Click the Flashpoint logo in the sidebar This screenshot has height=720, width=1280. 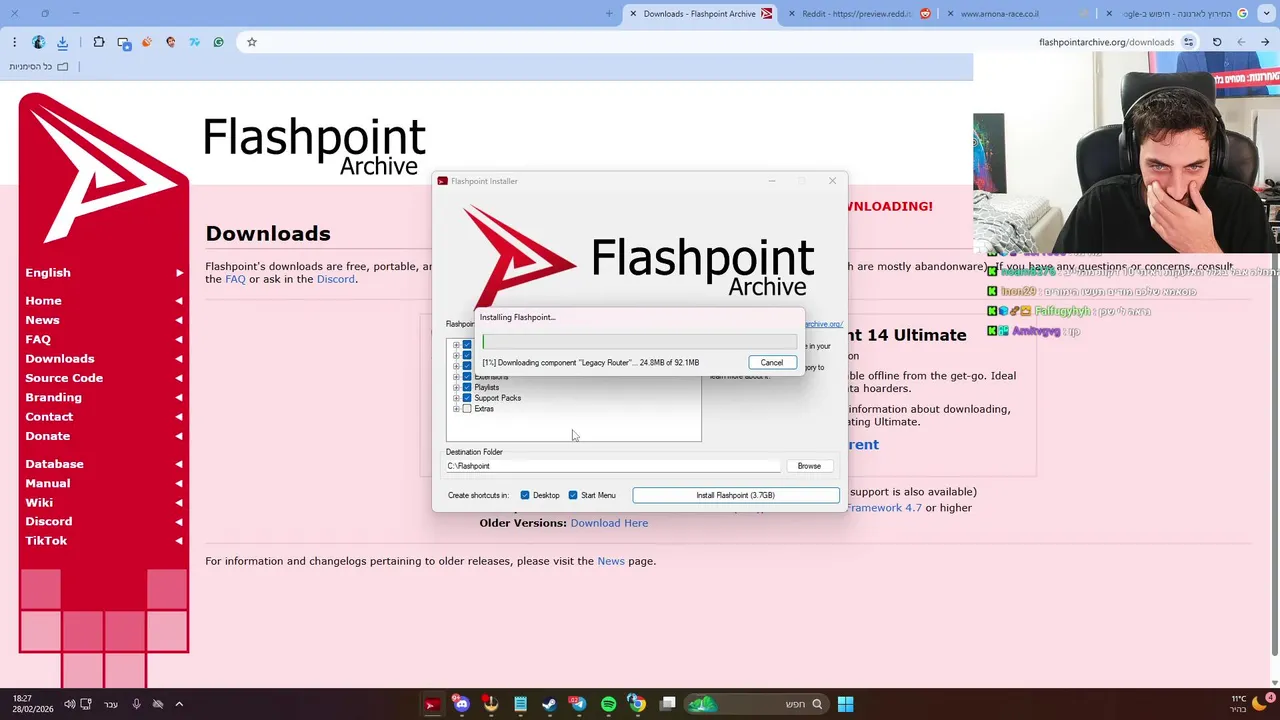click(x=102, y=168)
